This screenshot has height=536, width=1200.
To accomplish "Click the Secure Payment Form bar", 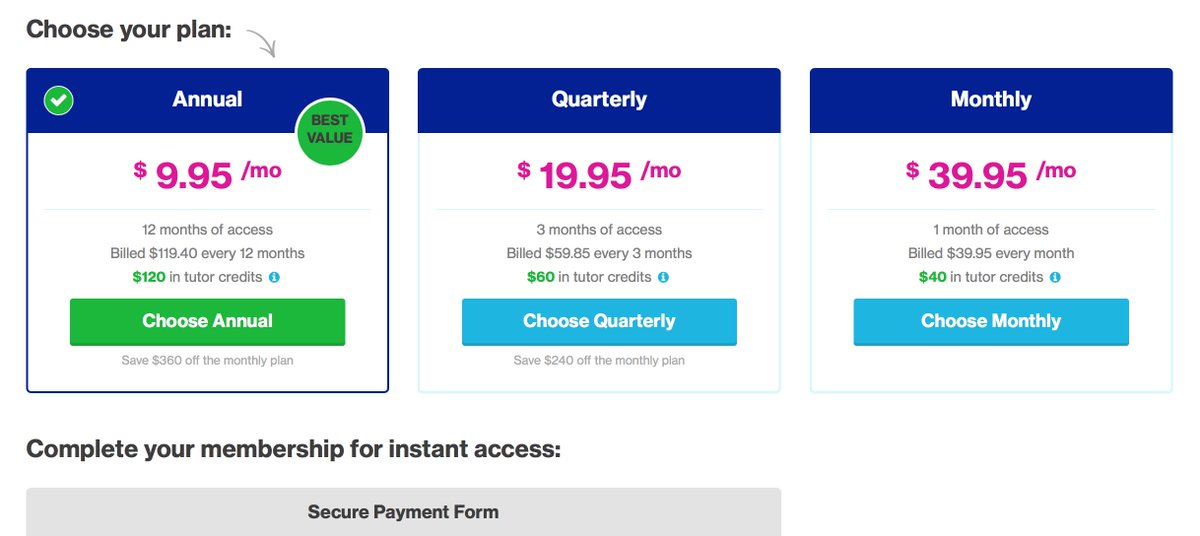I will pos(403,512).
